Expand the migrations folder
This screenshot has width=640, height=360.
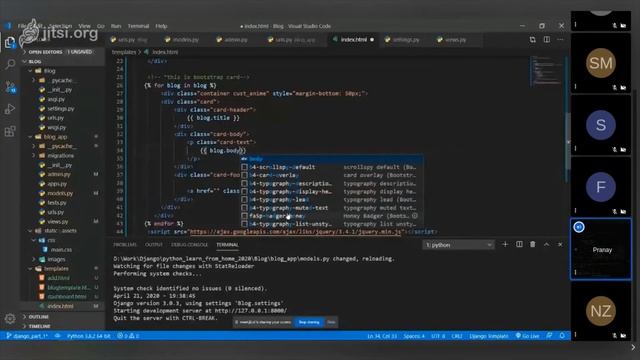64,156
